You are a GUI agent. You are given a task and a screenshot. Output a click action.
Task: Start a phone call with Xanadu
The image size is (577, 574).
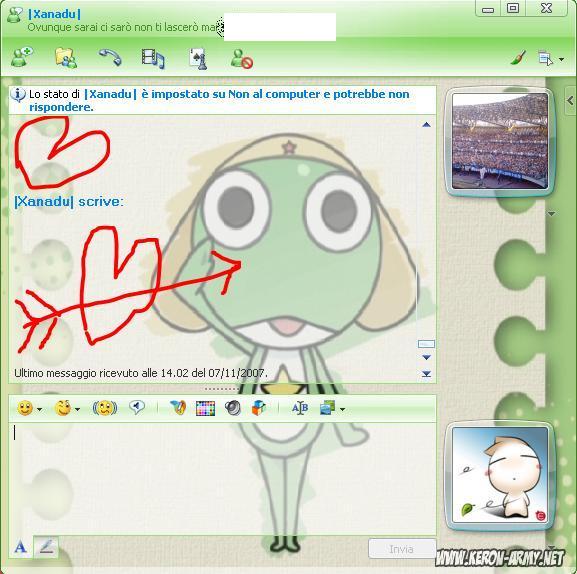(110, 58)
